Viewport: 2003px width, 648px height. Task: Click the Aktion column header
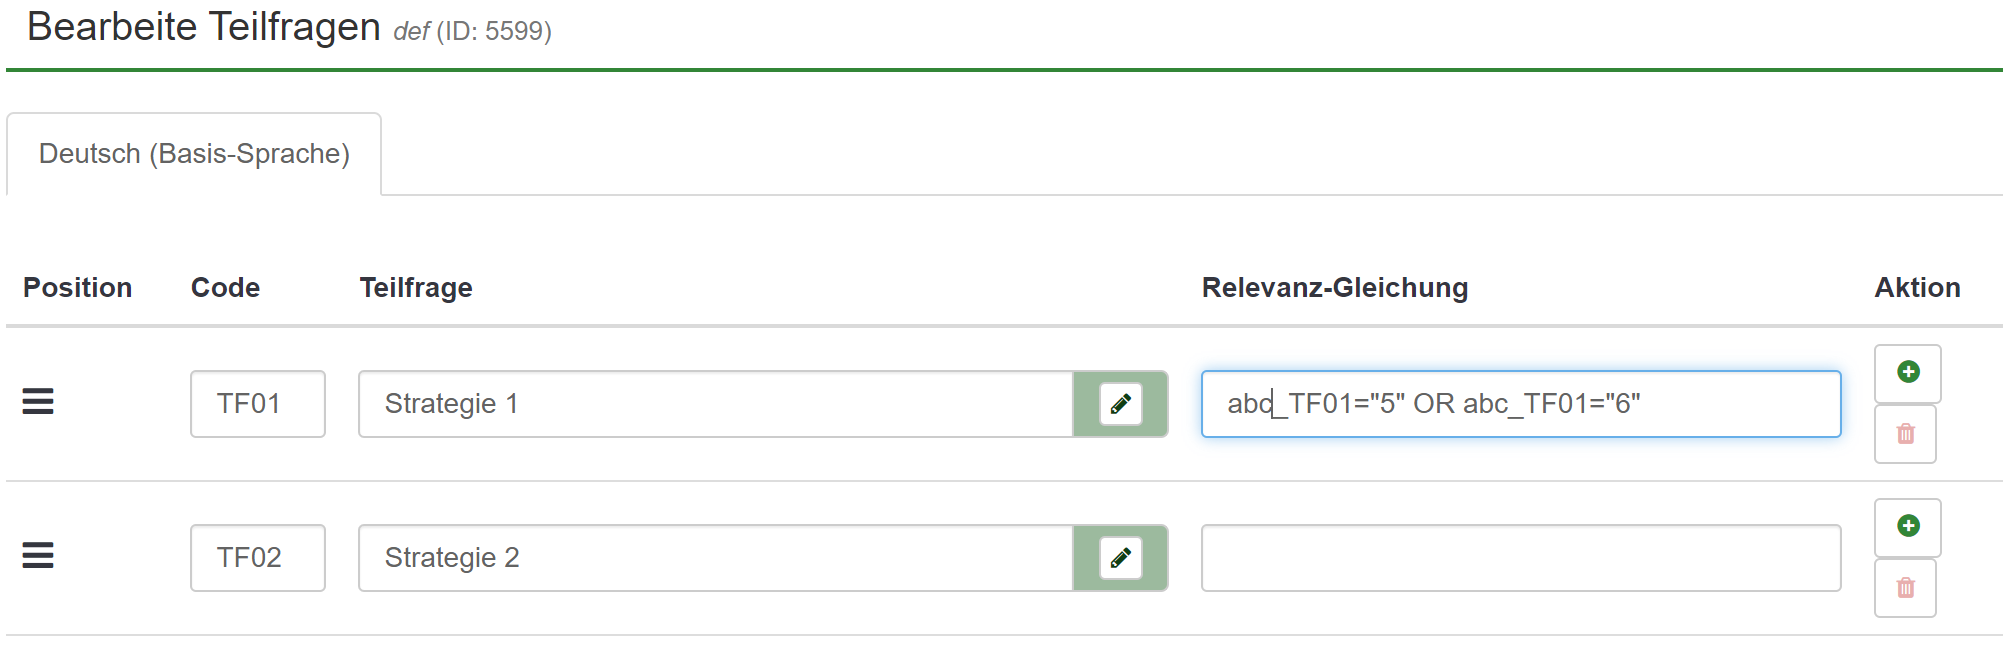(1916, 288)
